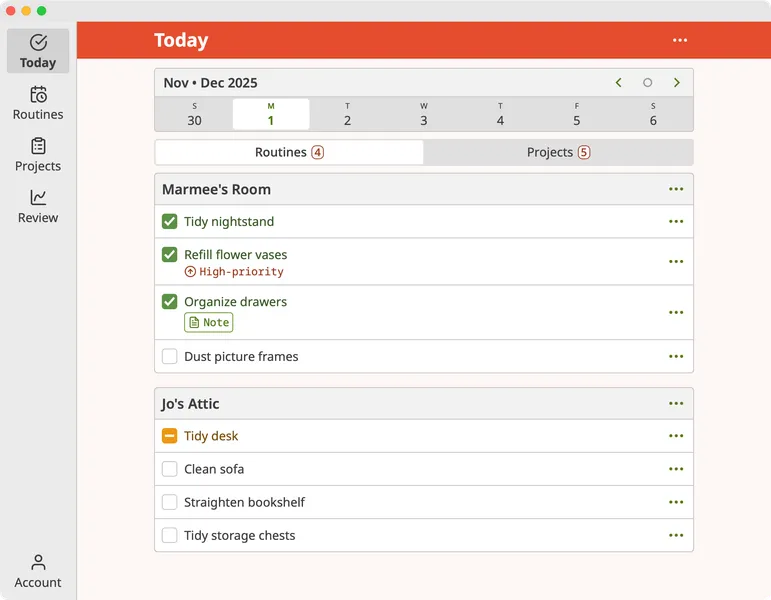
Task: Open options for Tidy storage chests
Action: 676,536
